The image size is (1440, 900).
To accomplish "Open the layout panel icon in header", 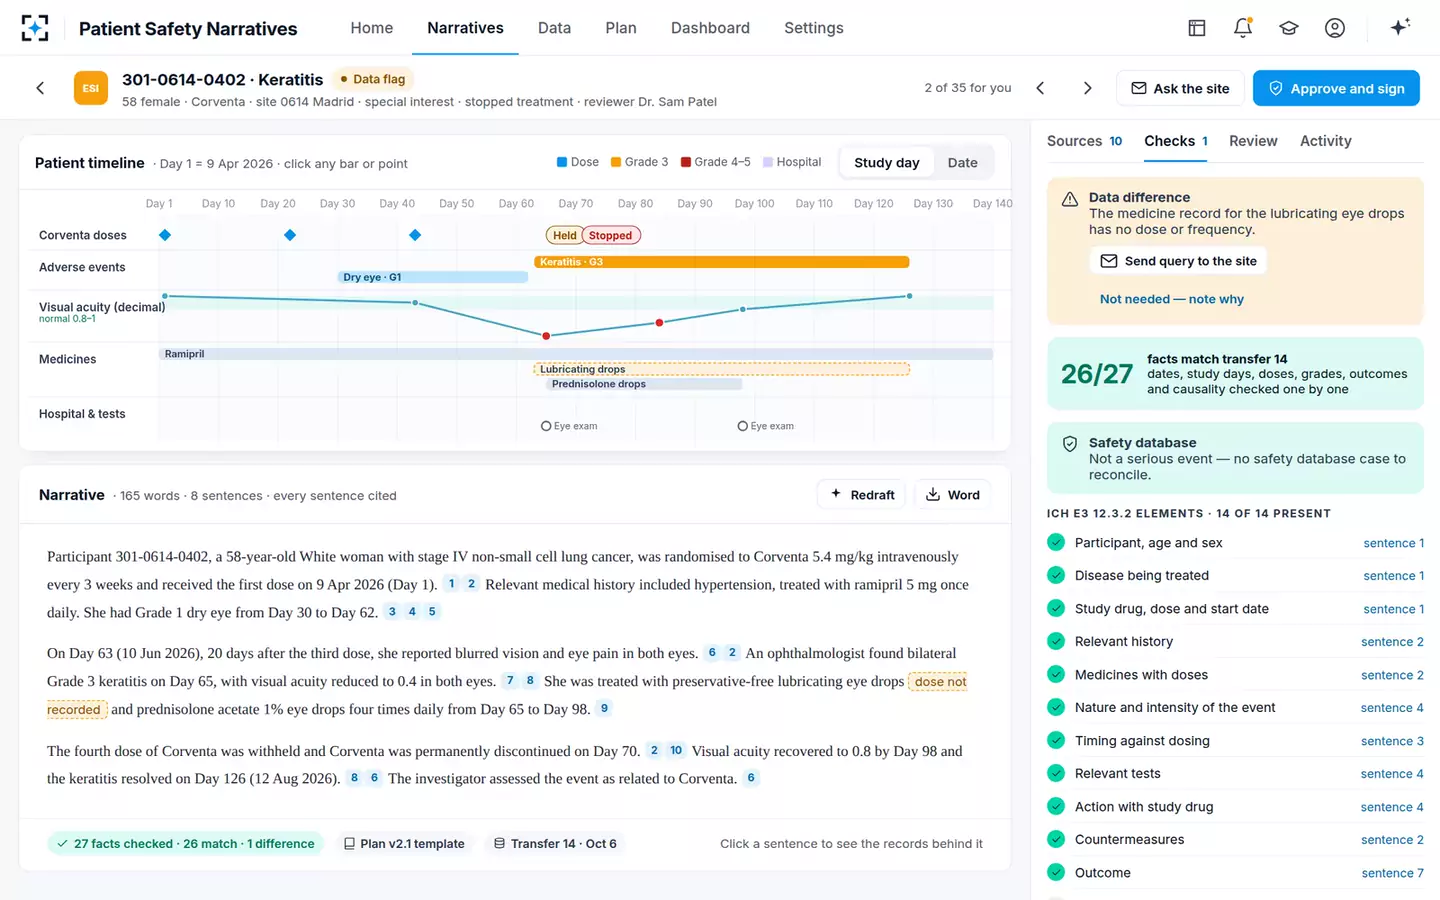I will [1197, 28].
